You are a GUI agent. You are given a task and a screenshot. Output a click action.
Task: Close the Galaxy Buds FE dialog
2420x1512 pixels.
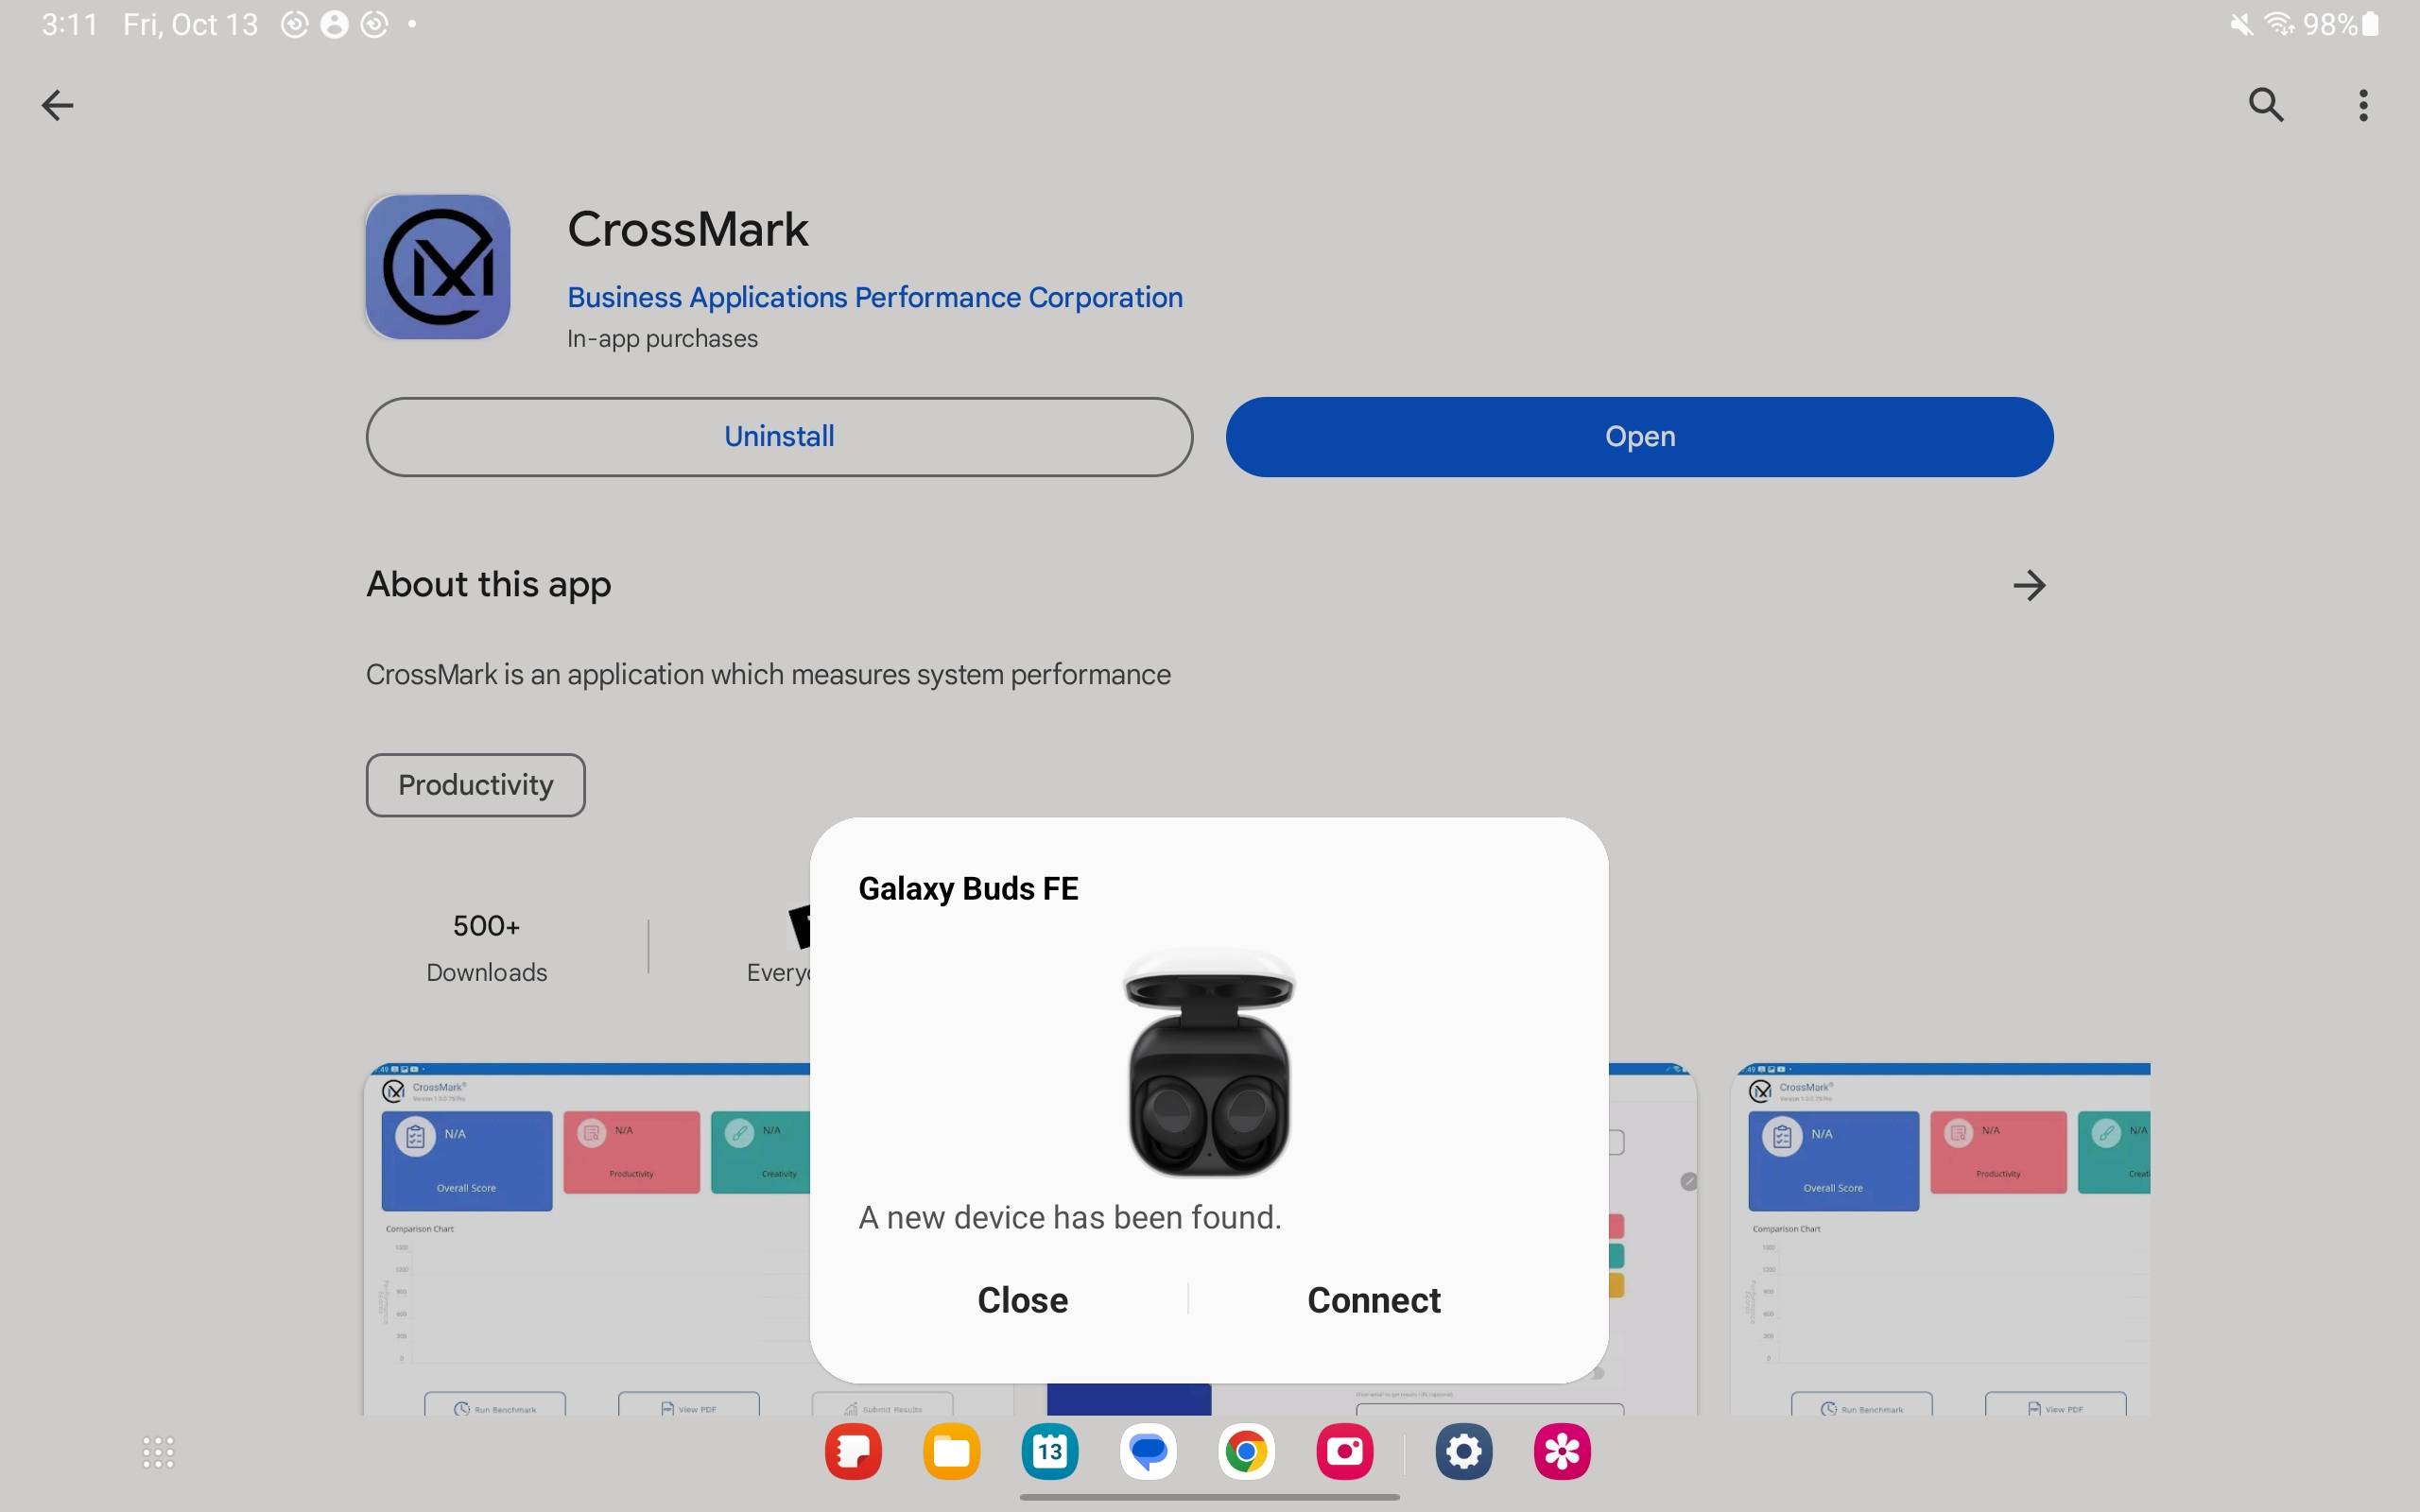1022,1300
